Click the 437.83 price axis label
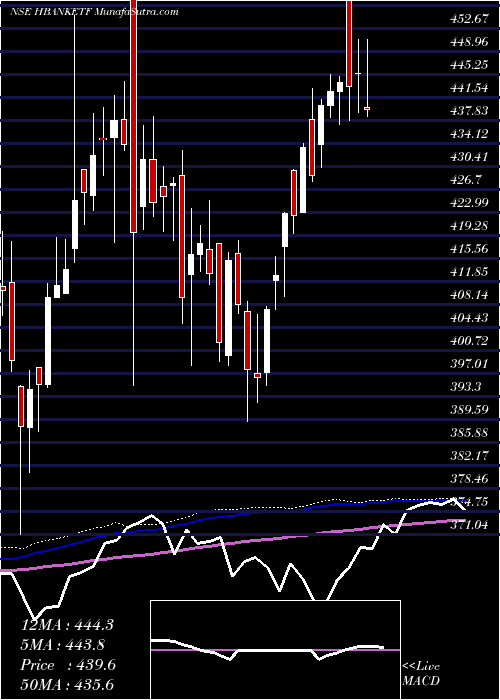500x700 pixels. point(468,111)
